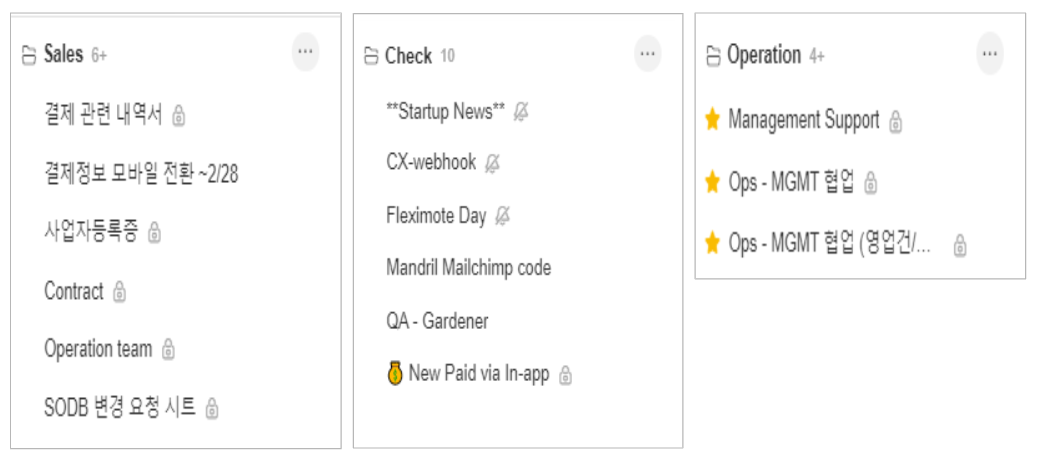Open the SODB 변경 요청 시트 channel
The height and width of the screenshot is (460, 1037).
tap(120, 406)
